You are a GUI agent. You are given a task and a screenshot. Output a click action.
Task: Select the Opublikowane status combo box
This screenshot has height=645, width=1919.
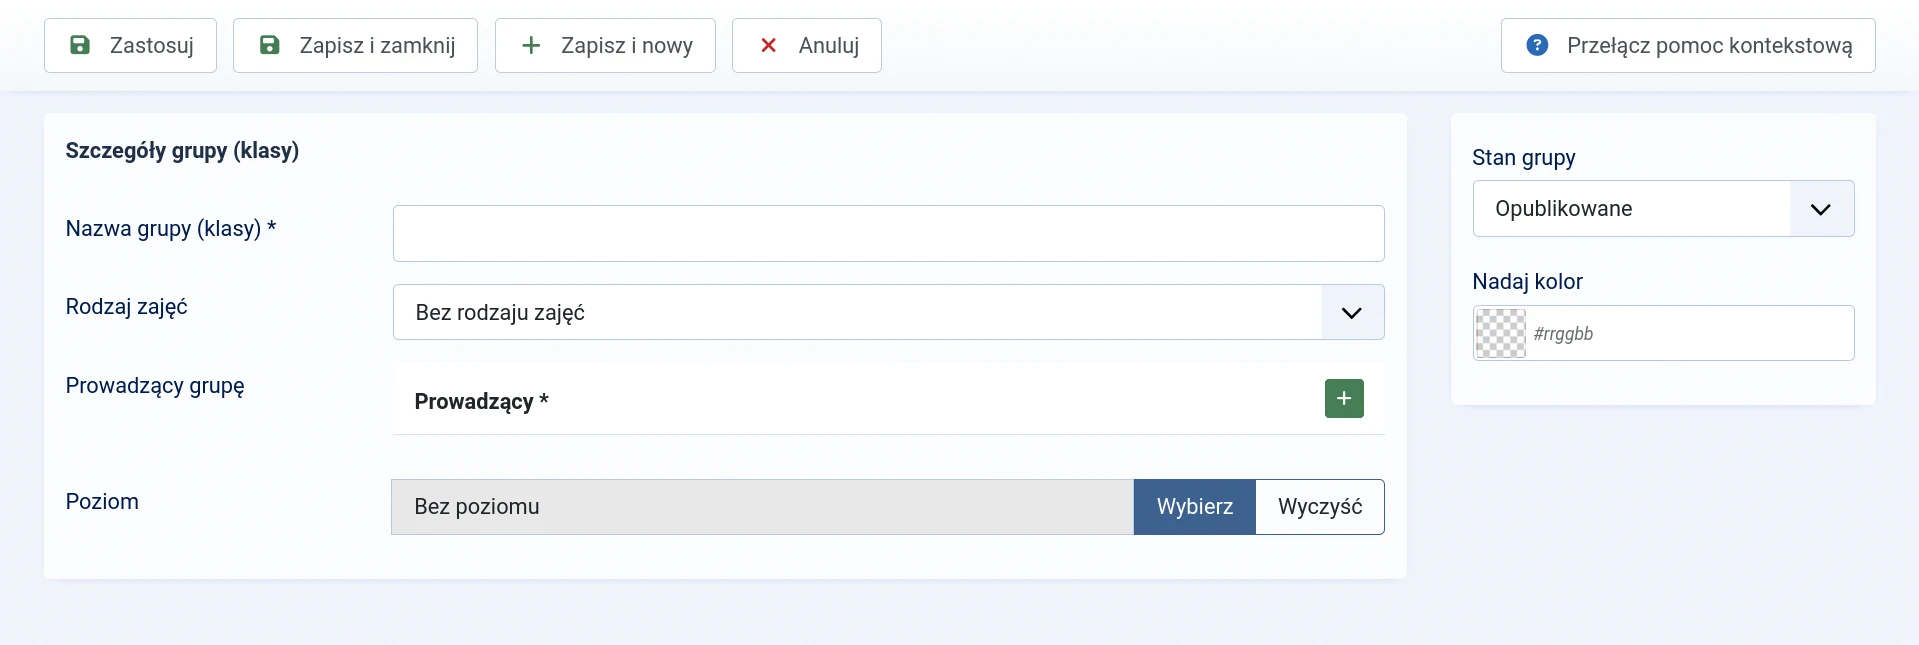(1663, 208)
